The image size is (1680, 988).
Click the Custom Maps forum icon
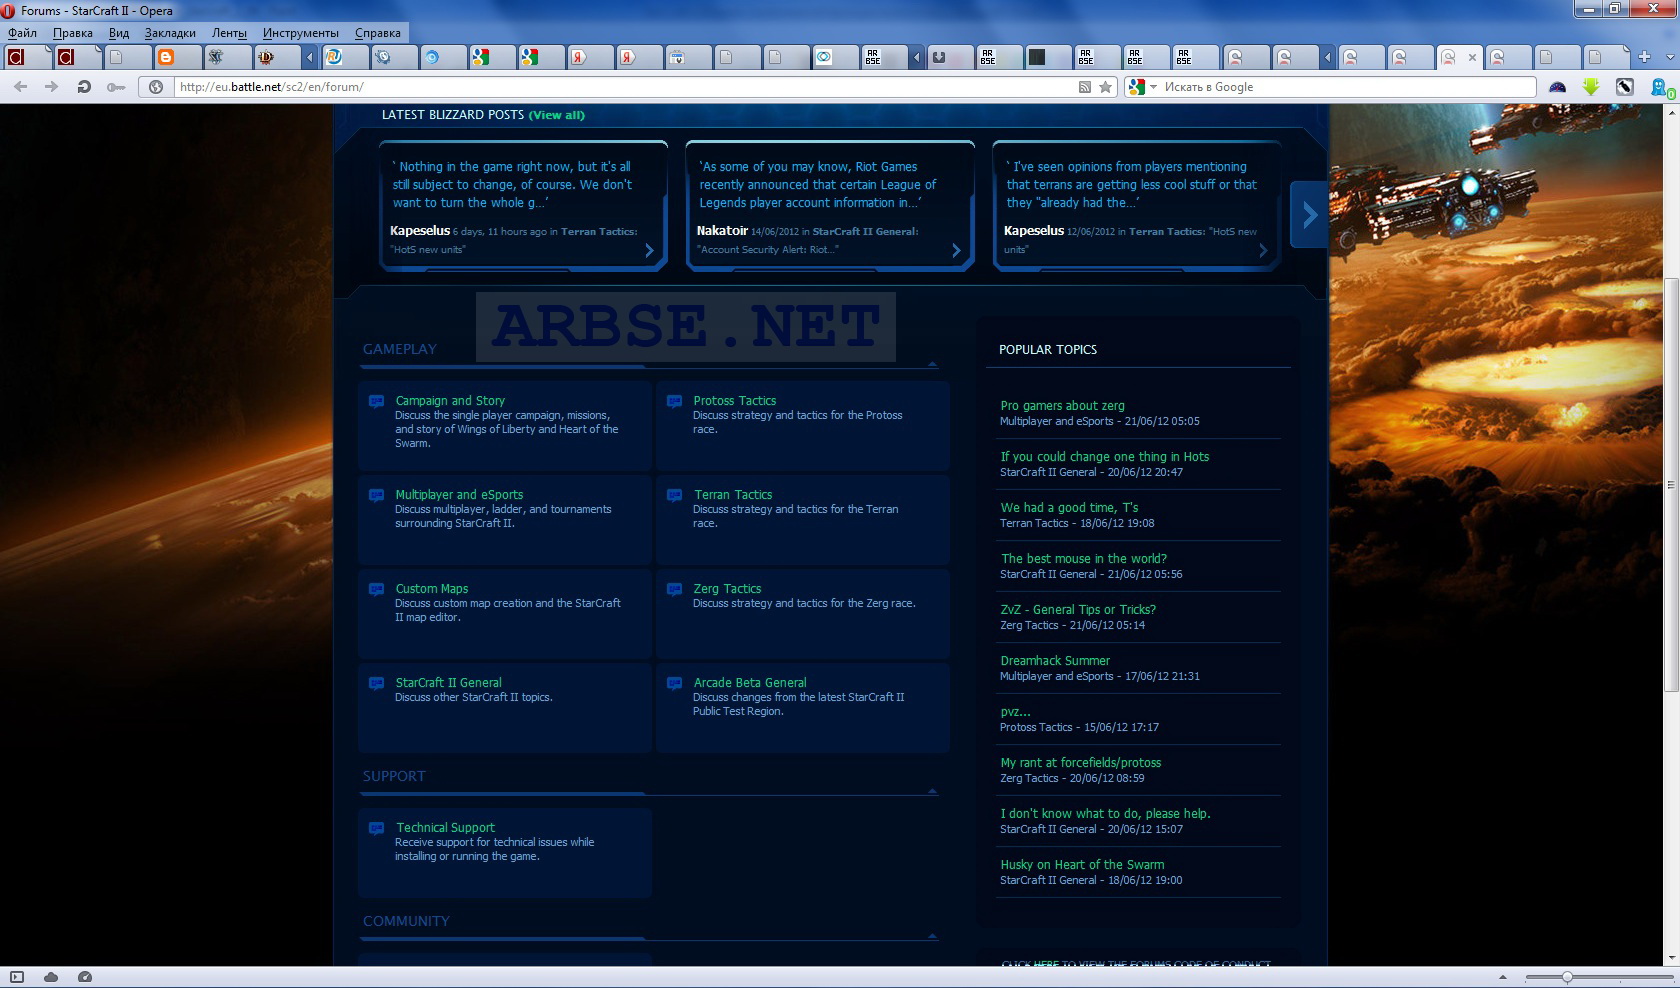[376, 589]
